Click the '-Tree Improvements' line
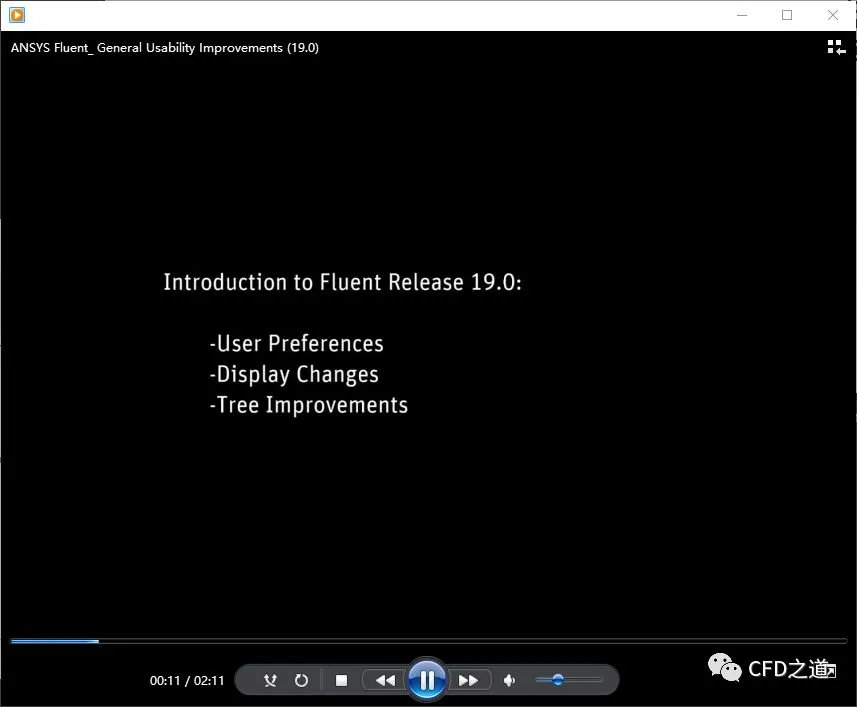The height and width of the screenshot is (707, 857). tap(309, 405)
